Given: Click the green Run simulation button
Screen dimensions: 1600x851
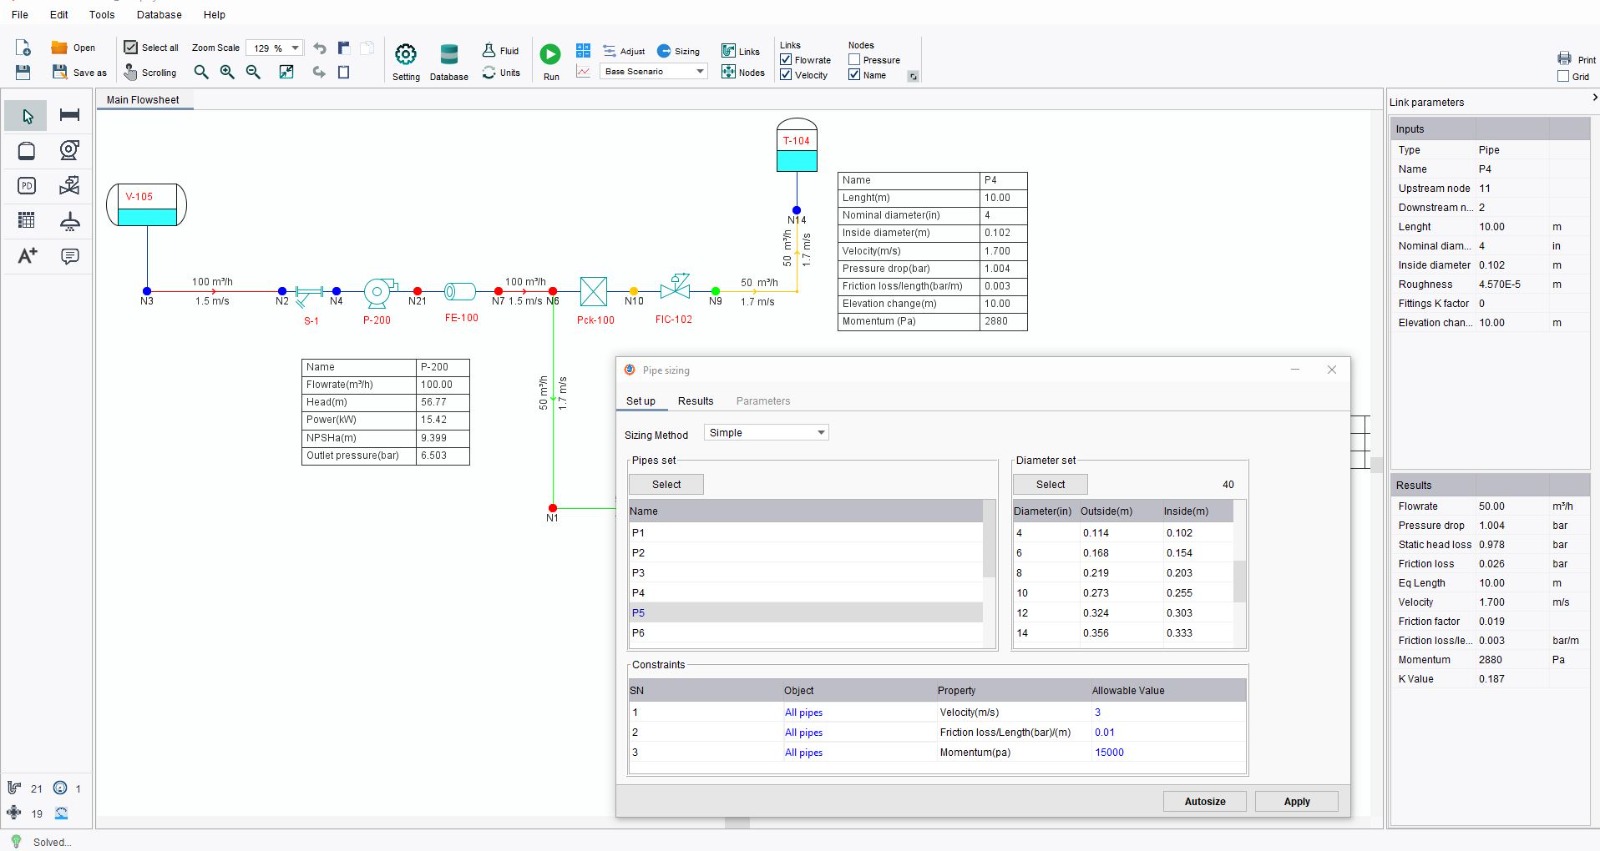Looking at the screenshot, I should tap(550, 54).
